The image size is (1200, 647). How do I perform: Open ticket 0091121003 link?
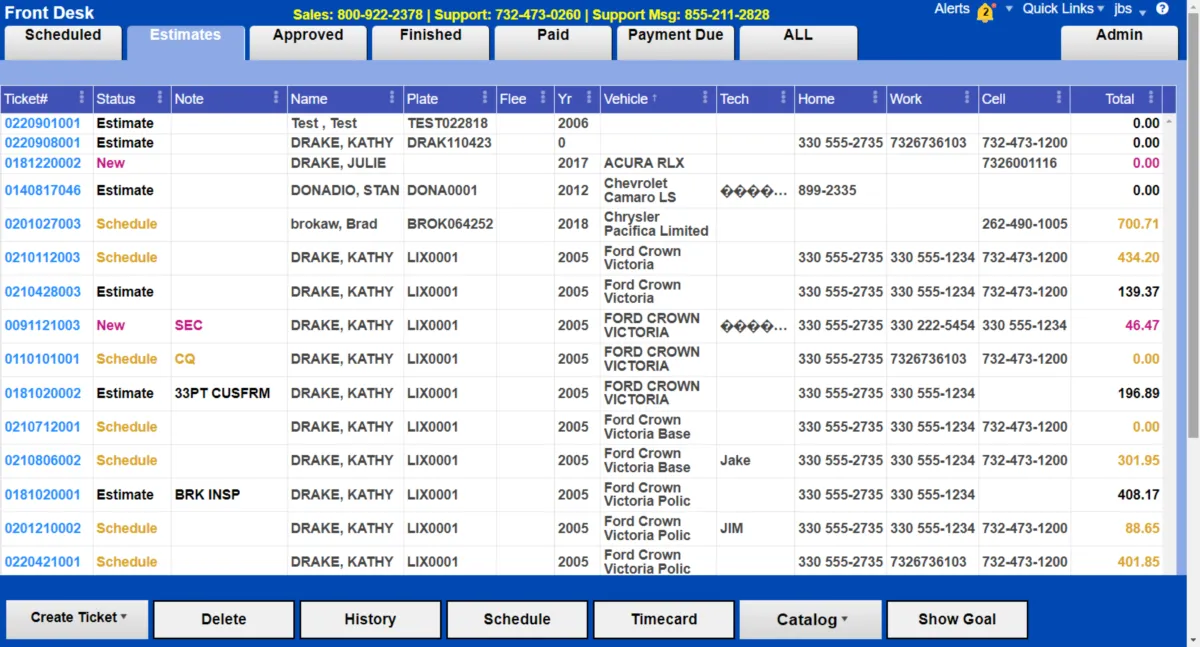[x=43, y=325]
